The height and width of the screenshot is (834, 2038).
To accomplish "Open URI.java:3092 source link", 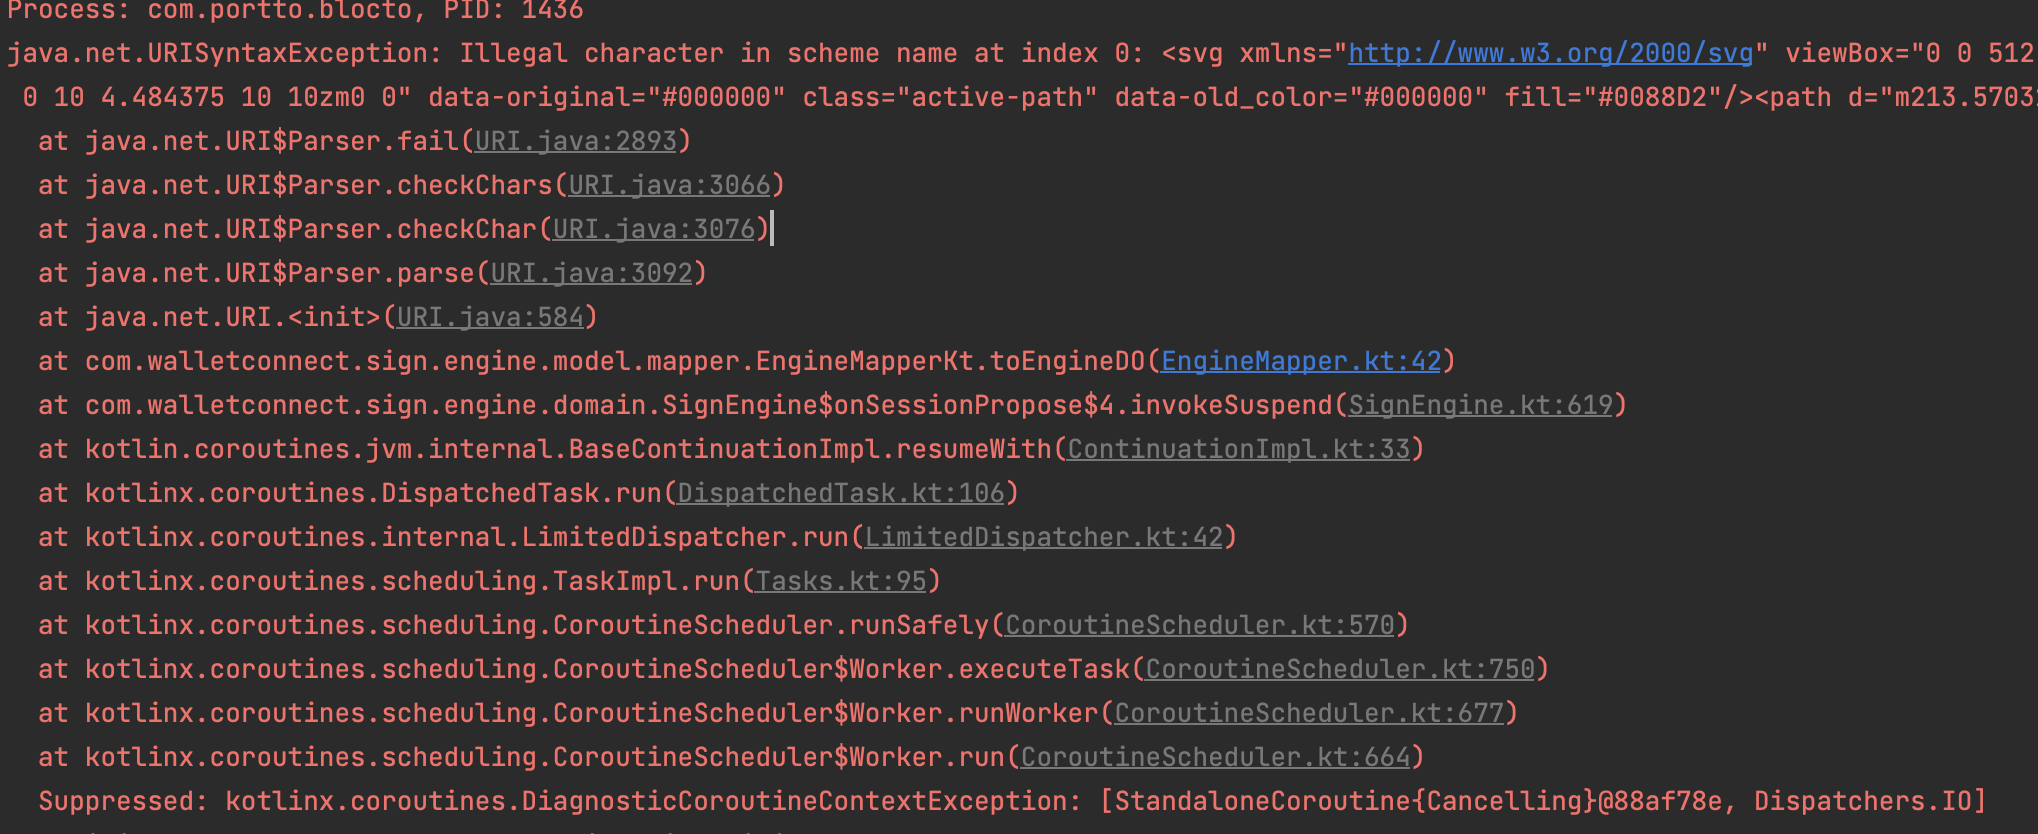I will pyautogui.click(x=591, y=273).
